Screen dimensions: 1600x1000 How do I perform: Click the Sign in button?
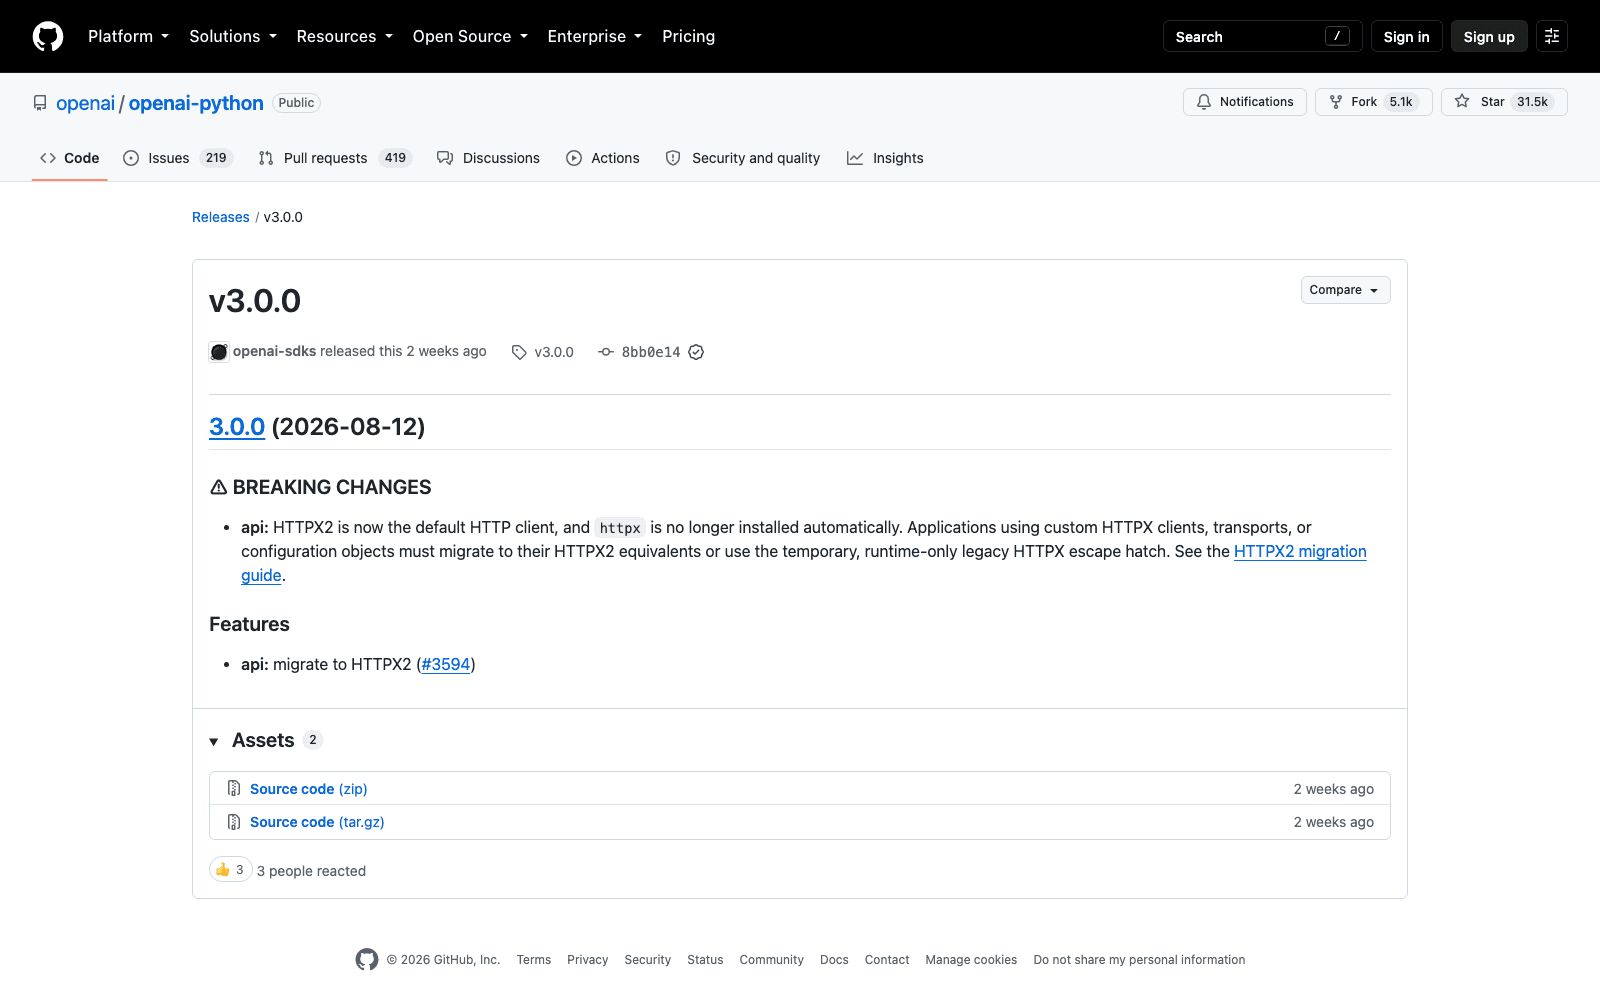click(1406, 36)
